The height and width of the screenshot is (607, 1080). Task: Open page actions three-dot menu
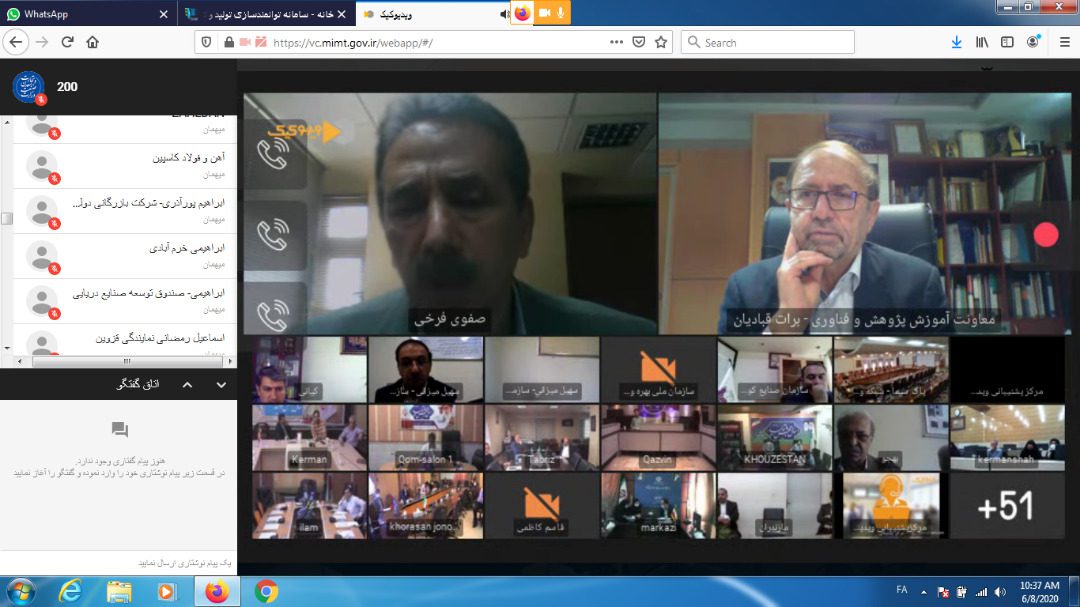[x=618, y=42]
